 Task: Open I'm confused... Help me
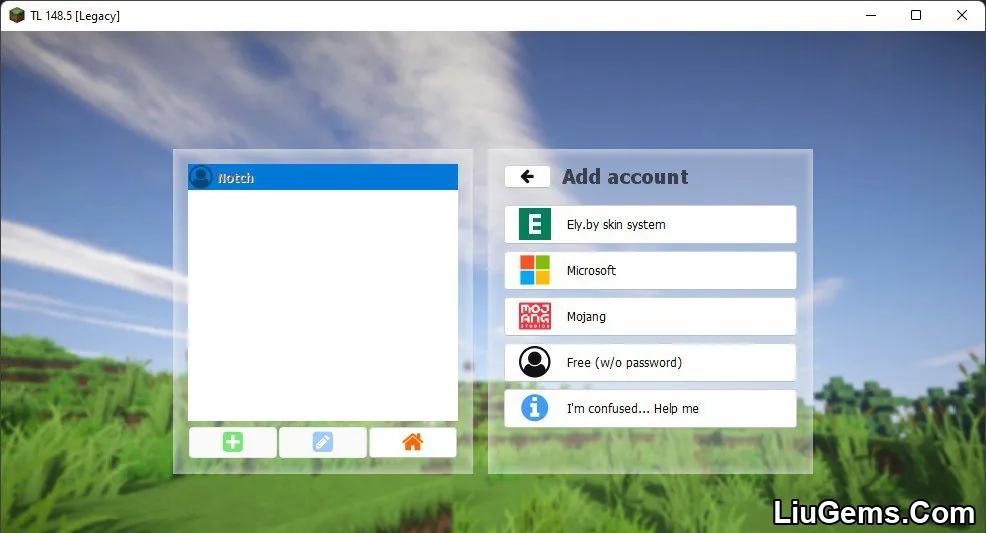650,409
